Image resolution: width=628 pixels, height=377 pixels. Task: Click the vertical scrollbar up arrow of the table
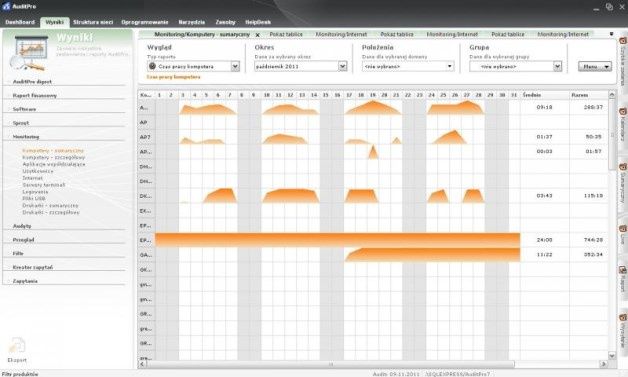point(612,95)
